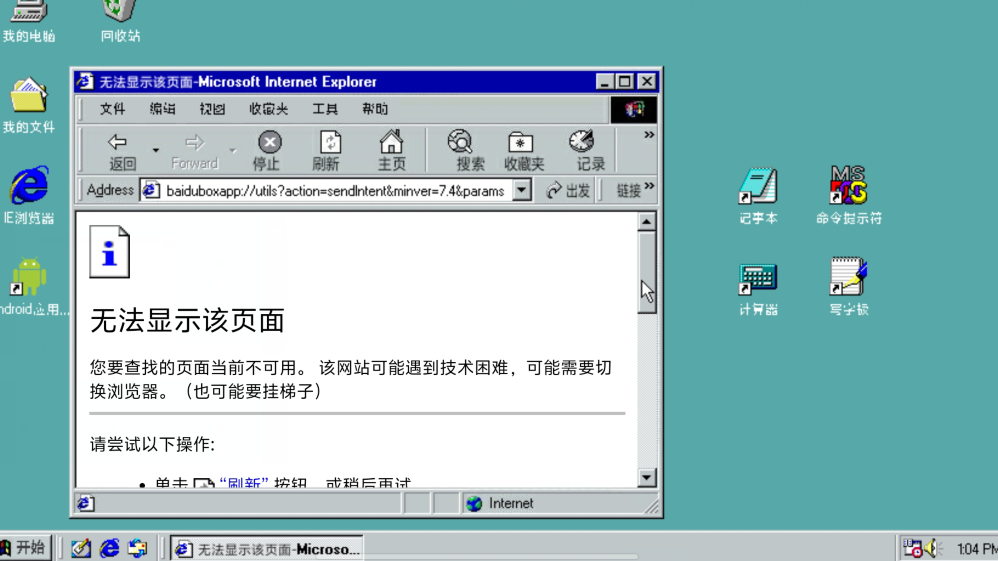Click the Internet zone status indicator
998x561 pixels.
[500, 504]
